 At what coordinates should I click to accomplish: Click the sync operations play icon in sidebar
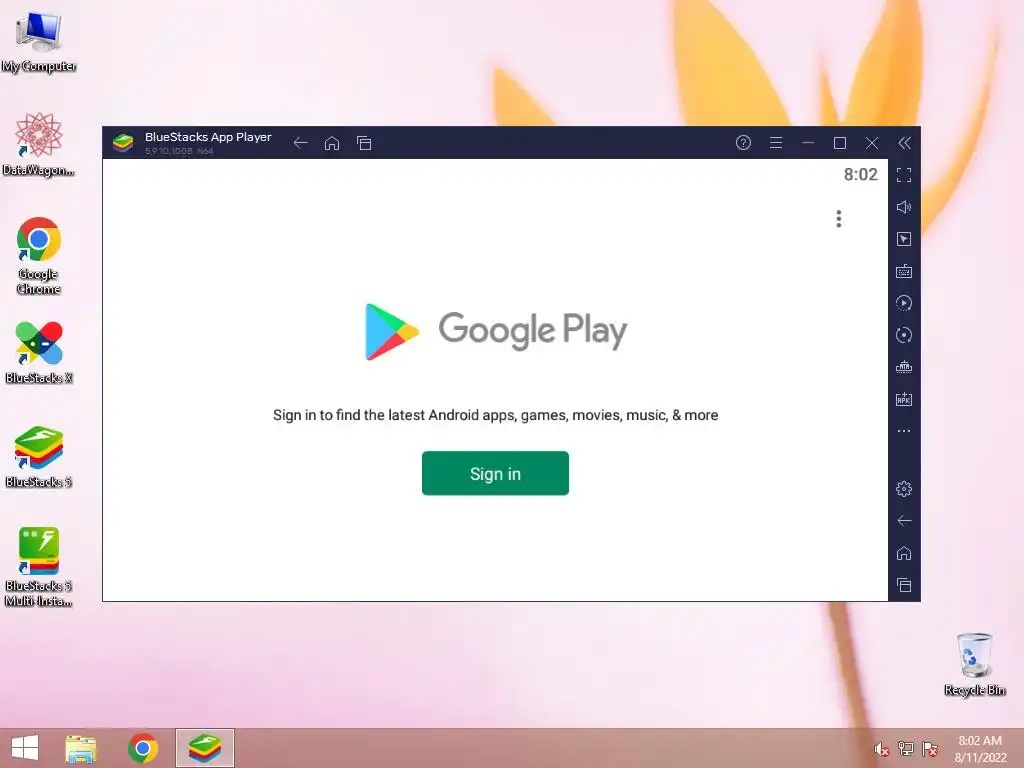point(904,303)
